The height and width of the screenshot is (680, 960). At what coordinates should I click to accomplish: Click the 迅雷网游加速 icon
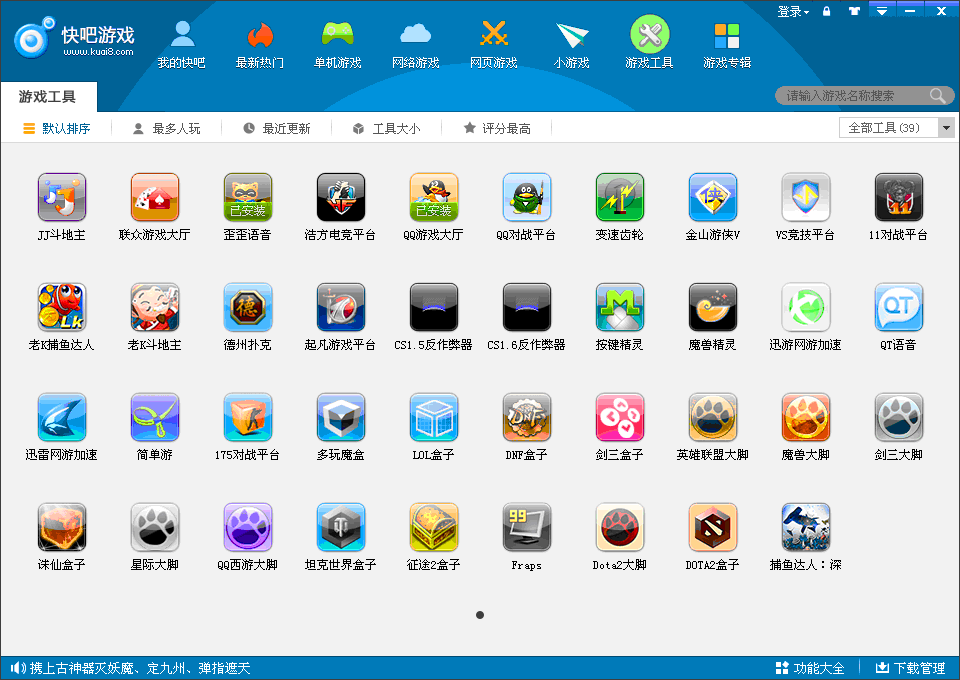point(61,417)
